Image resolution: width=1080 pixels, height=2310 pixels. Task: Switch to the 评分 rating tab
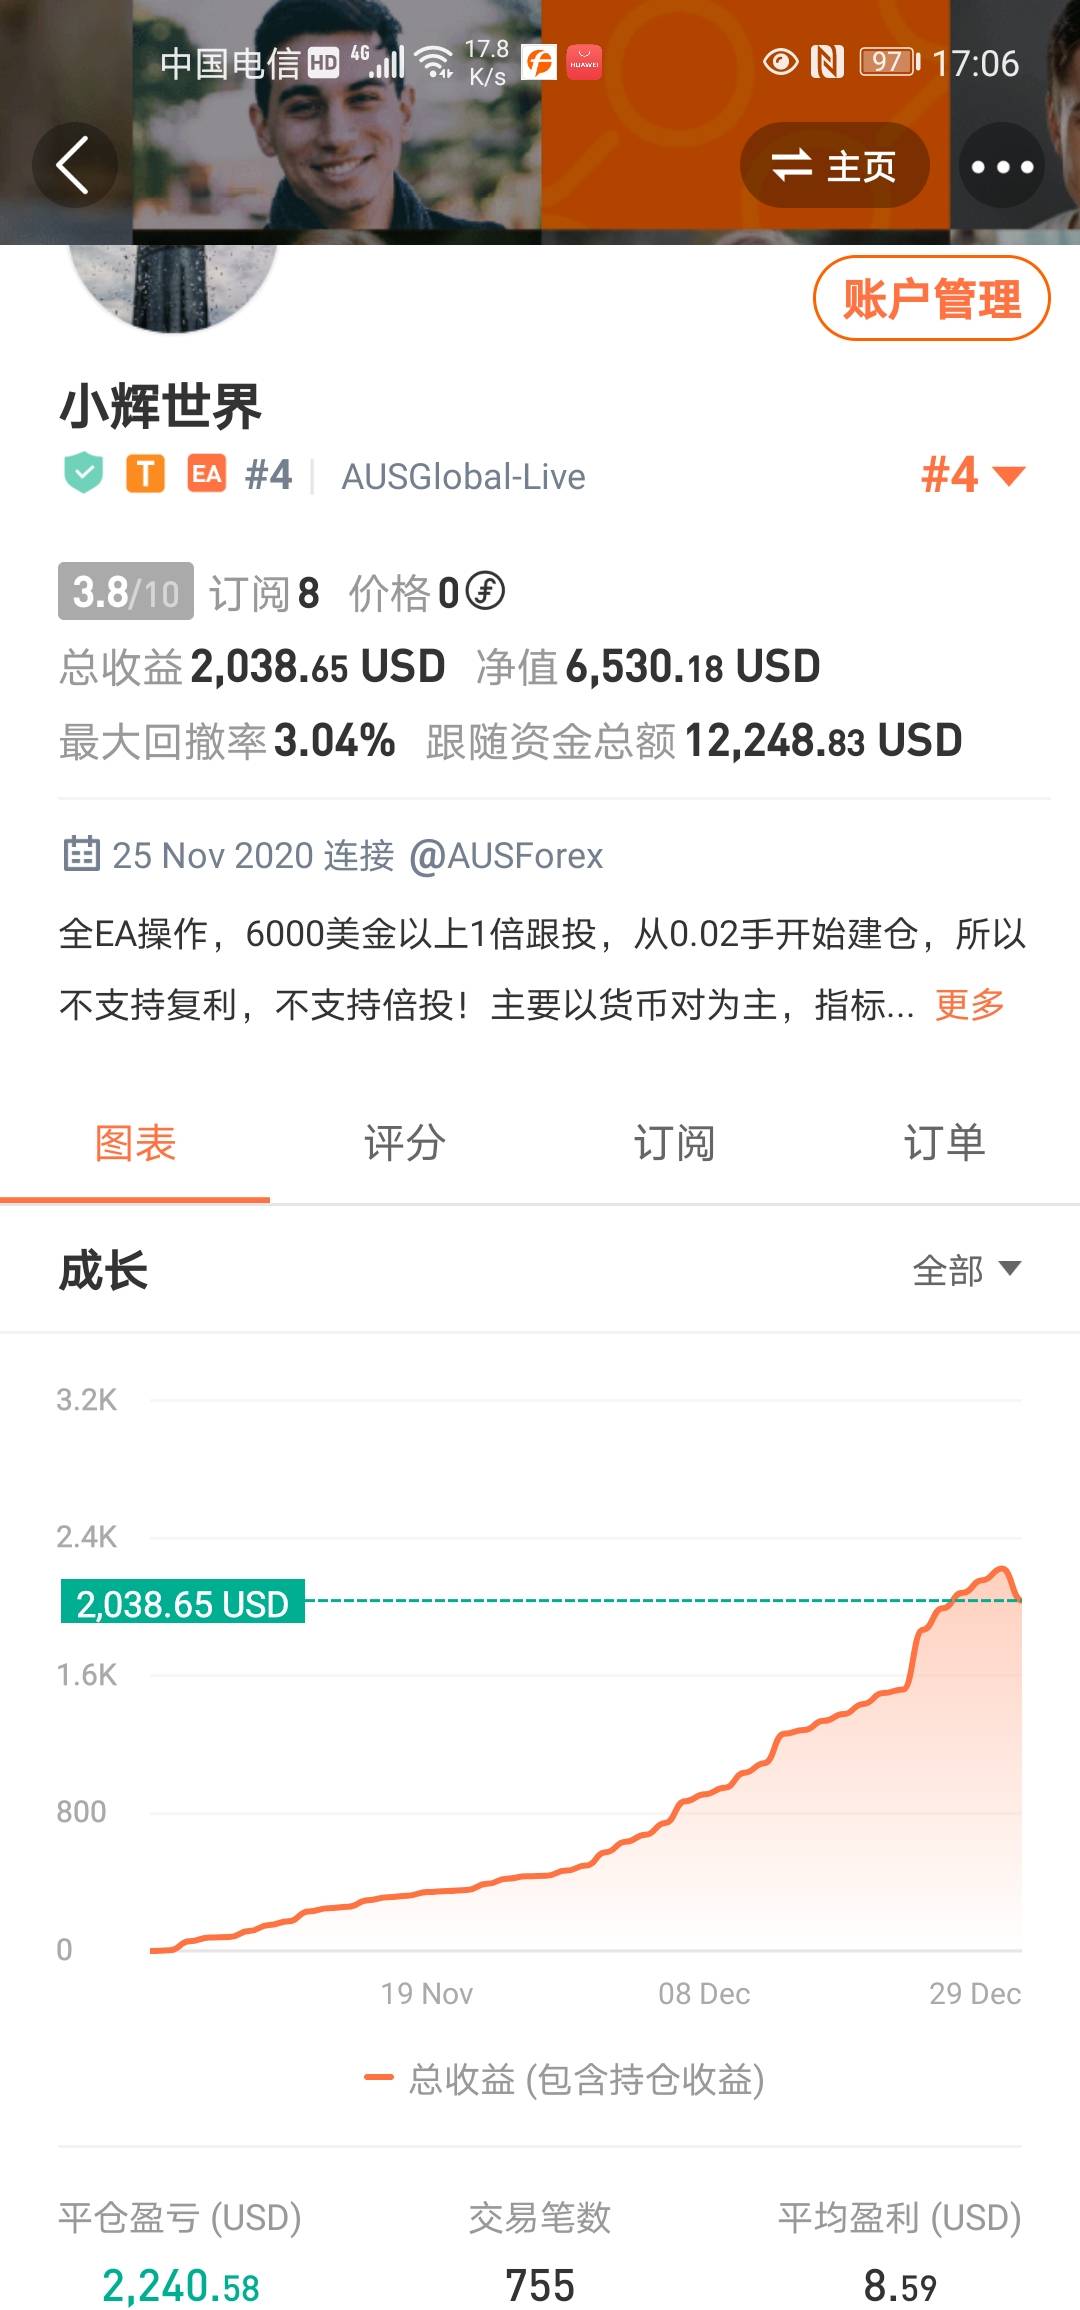coord(405,1143)
